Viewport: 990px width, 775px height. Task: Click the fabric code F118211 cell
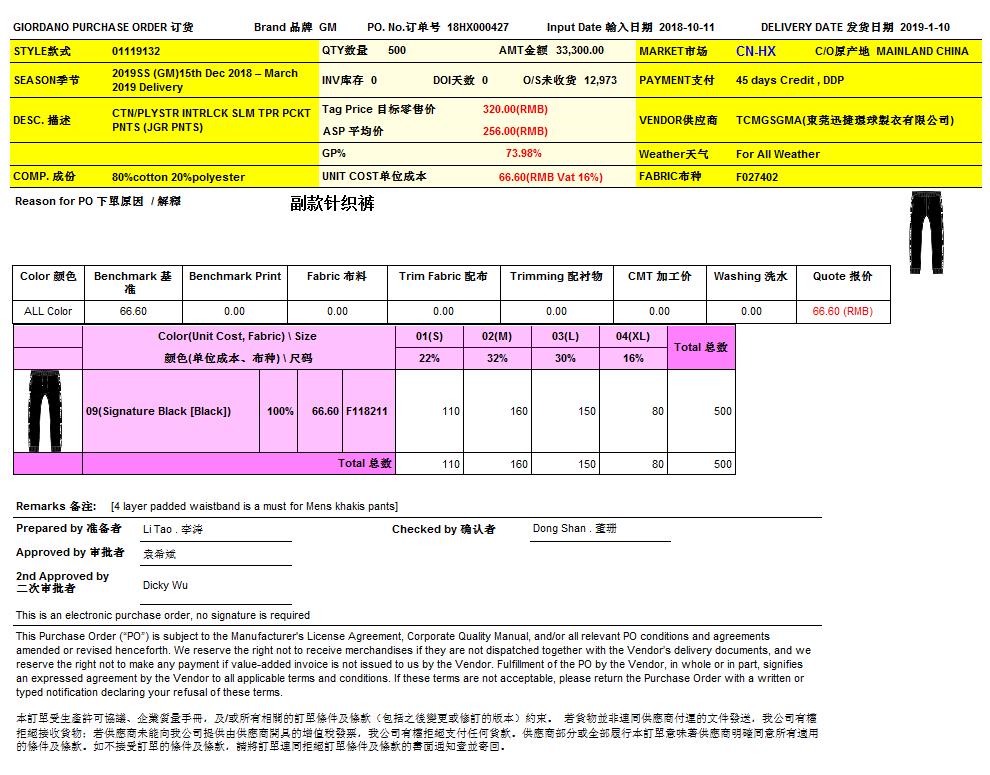[367, 411]
